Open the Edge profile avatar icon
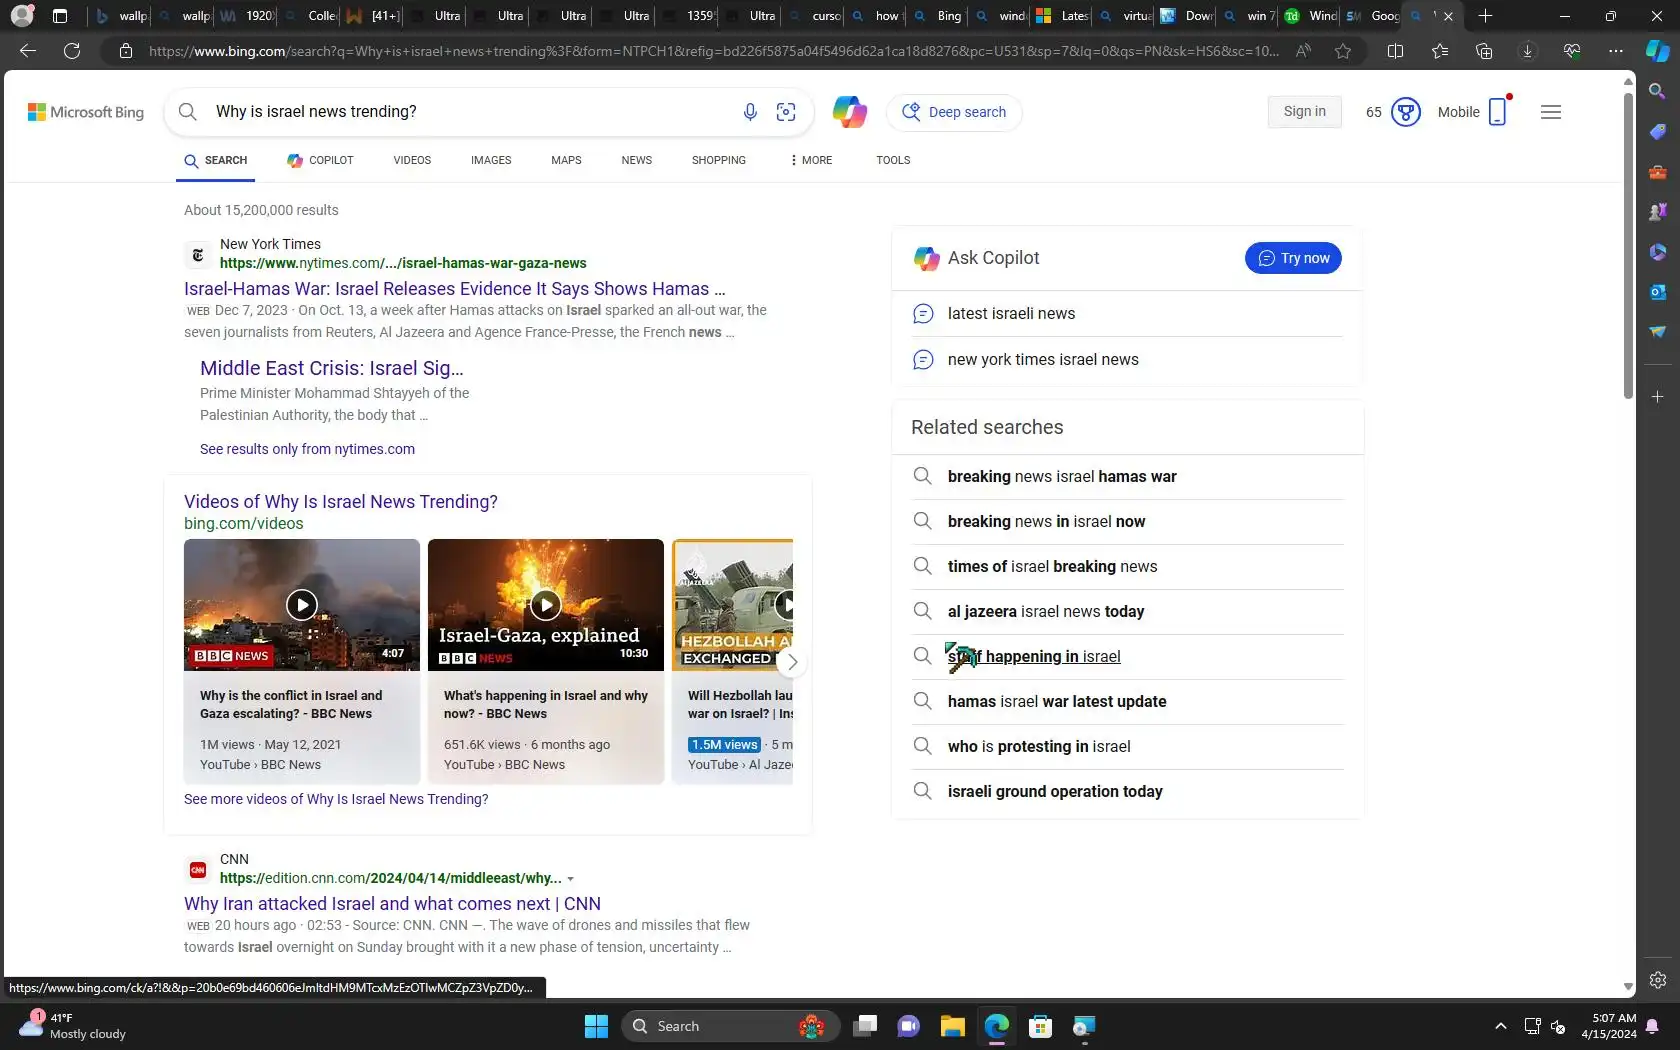The image size is (1680, 1050). tap(22, 16)
